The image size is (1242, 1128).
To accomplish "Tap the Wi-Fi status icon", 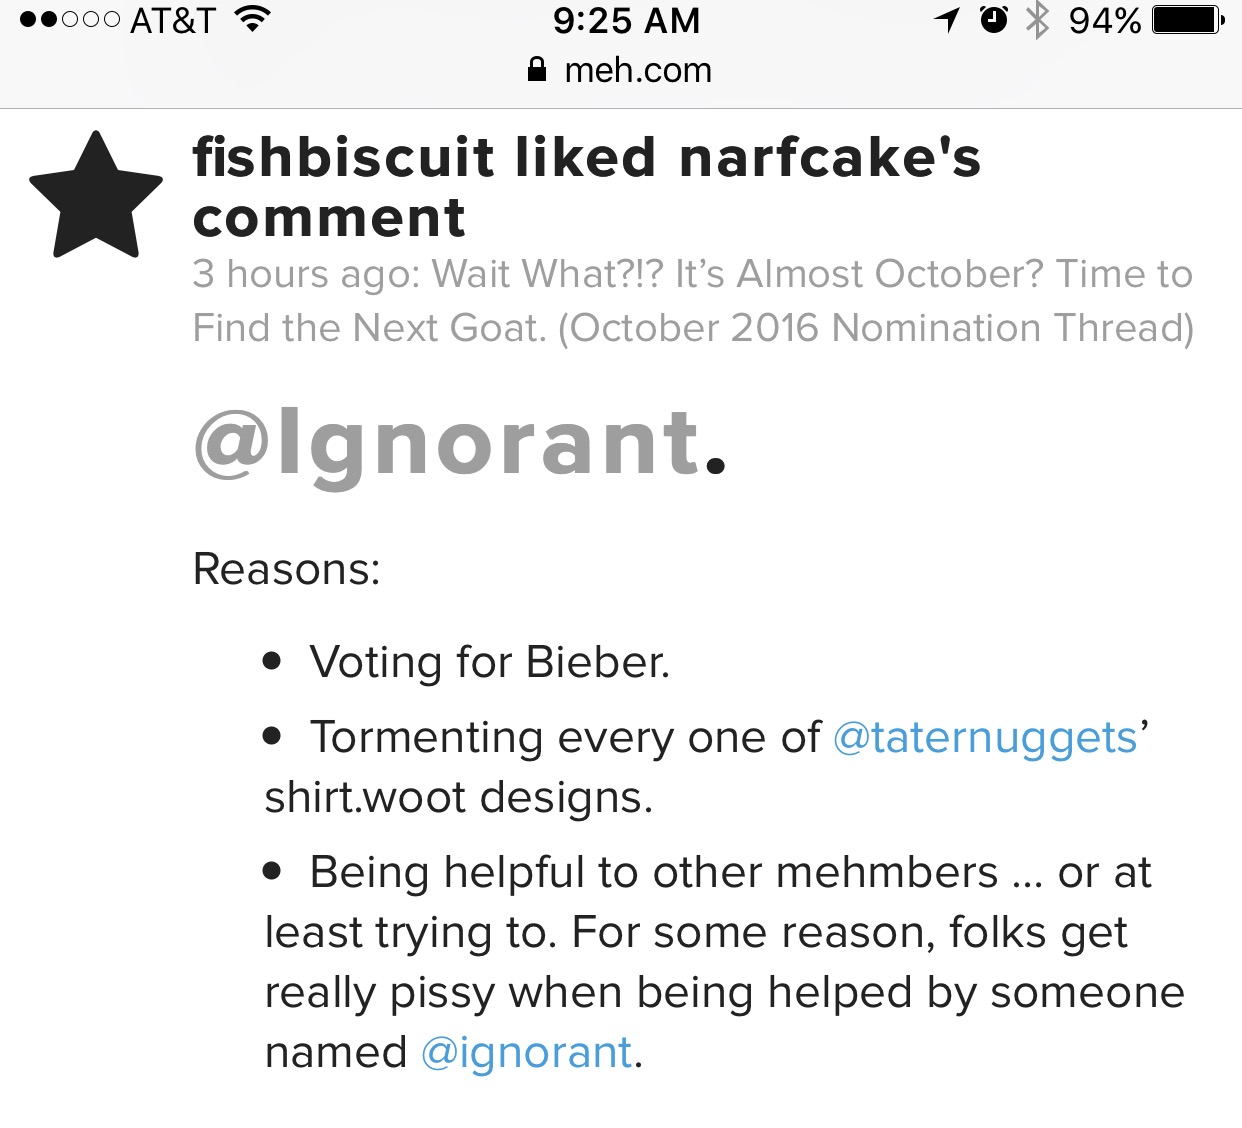I will [x=253, y=20].
